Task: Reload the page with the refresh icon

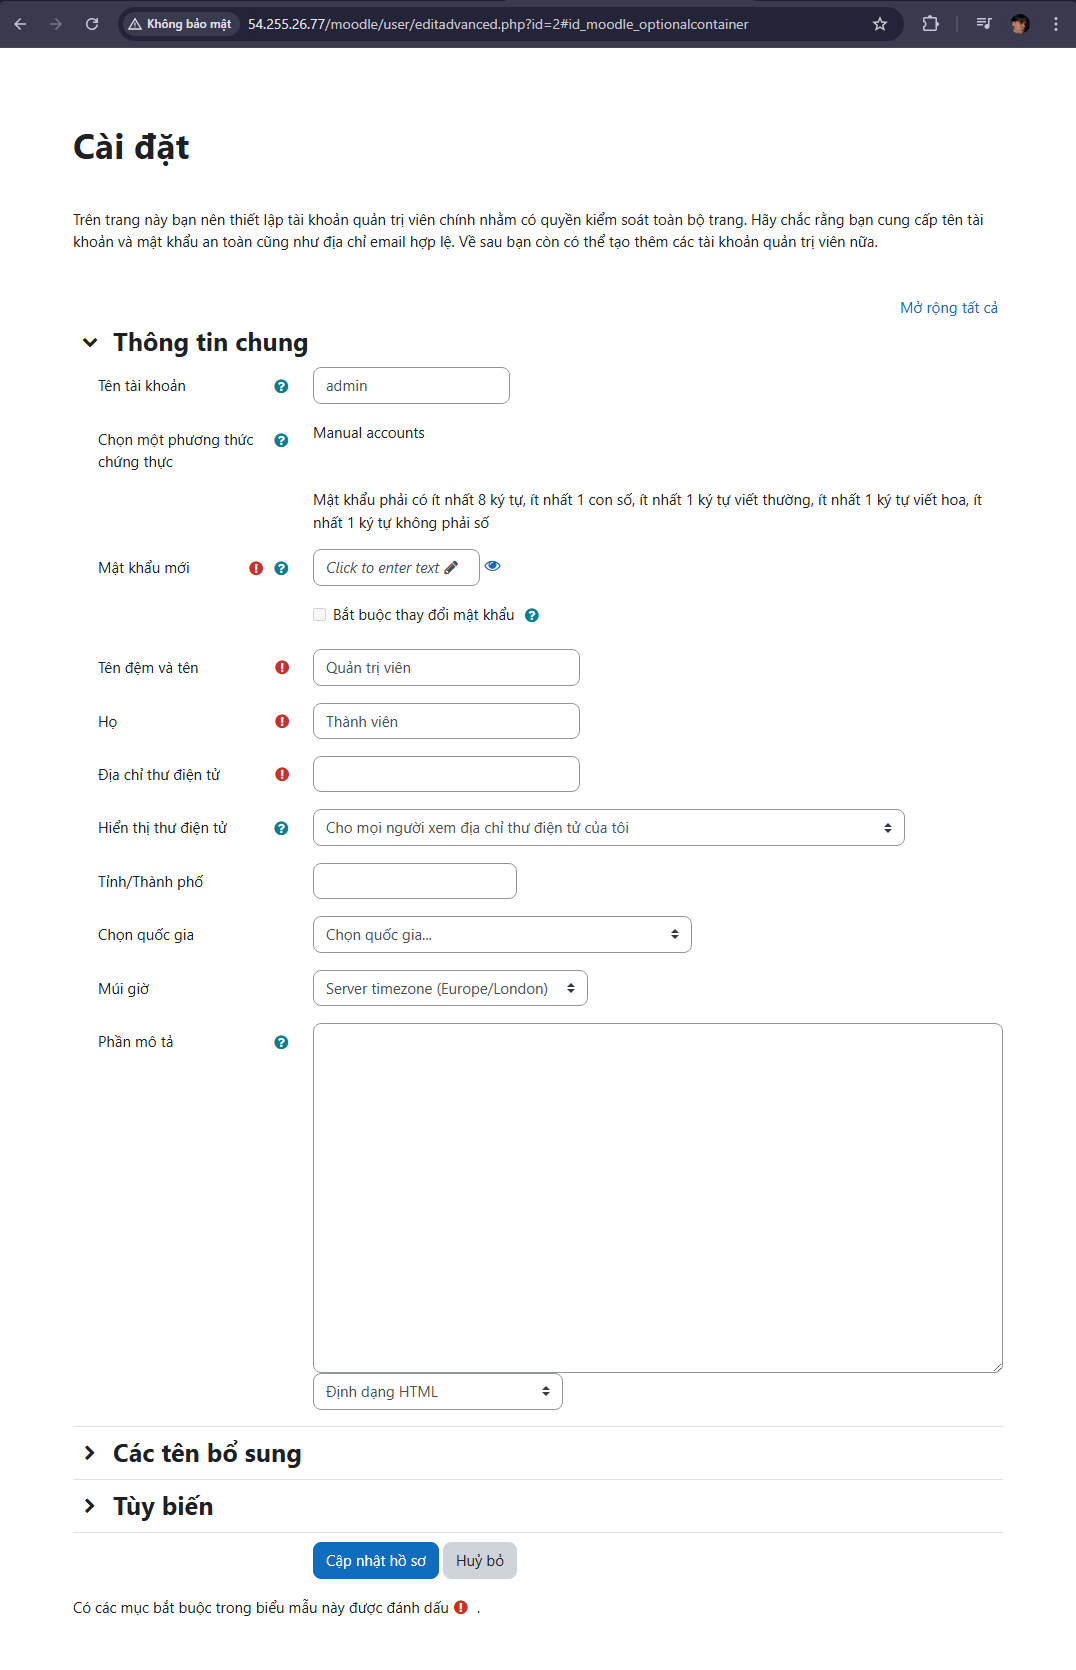Action: point(92,24)
